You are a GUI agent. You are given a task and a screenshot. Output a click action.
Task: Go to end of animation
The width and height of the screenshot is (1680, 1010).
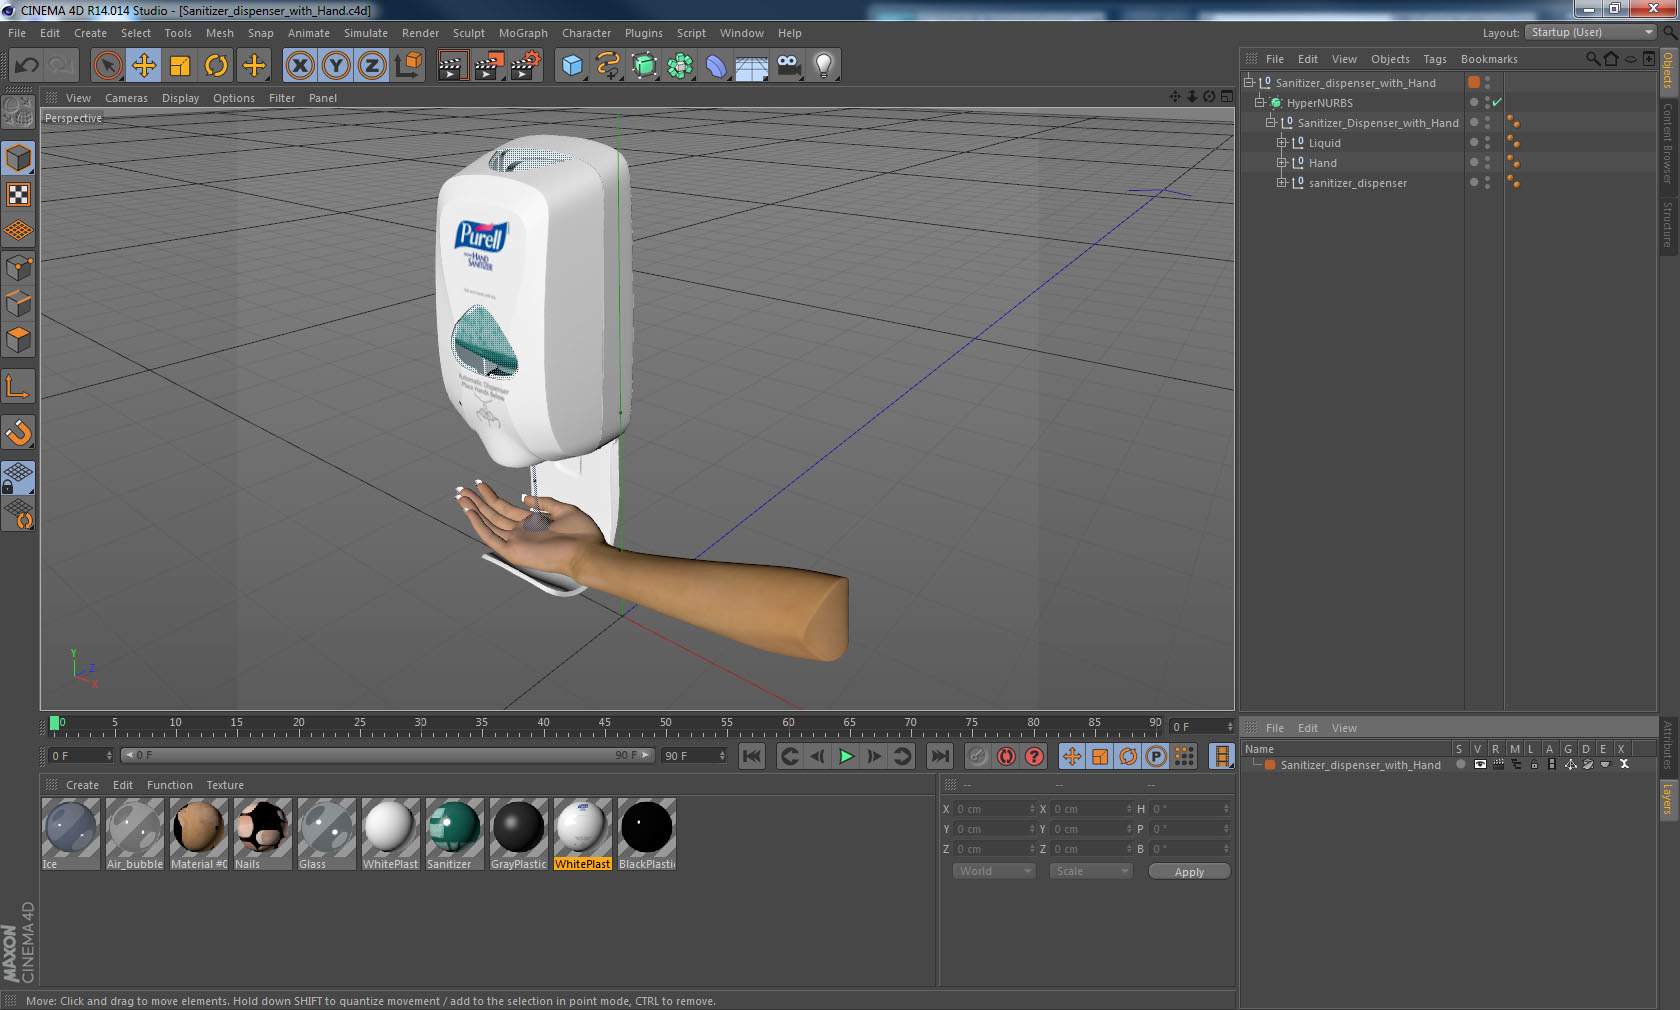pos(939,756)
